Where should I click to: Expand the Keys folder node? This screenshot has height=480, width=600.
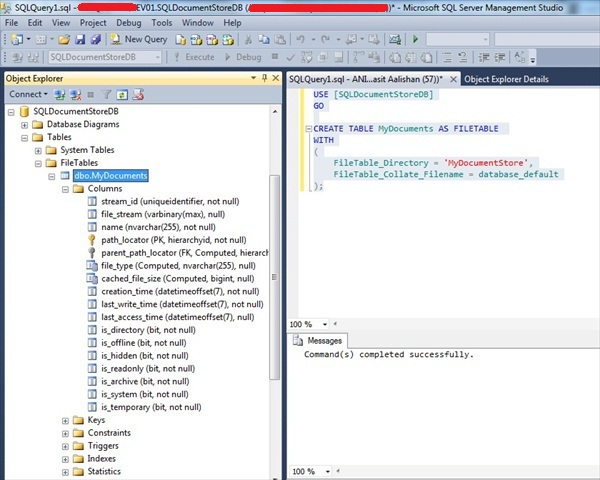pos(66,420)
